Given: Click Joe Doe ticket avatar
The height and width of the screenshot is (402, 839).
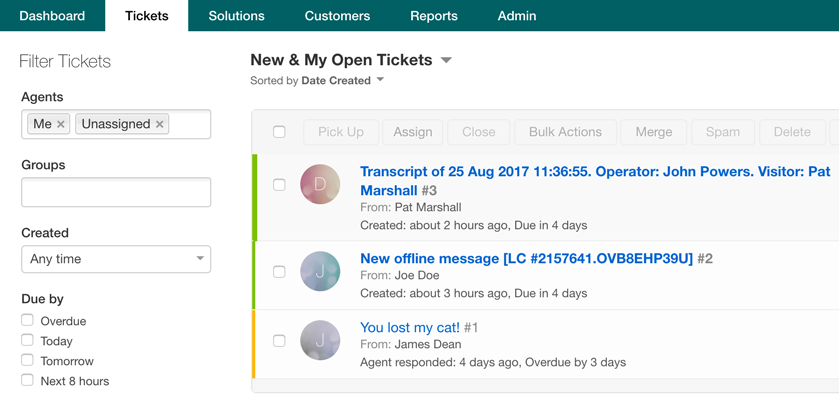Looking at the screenshot, I should pos(320,271).
